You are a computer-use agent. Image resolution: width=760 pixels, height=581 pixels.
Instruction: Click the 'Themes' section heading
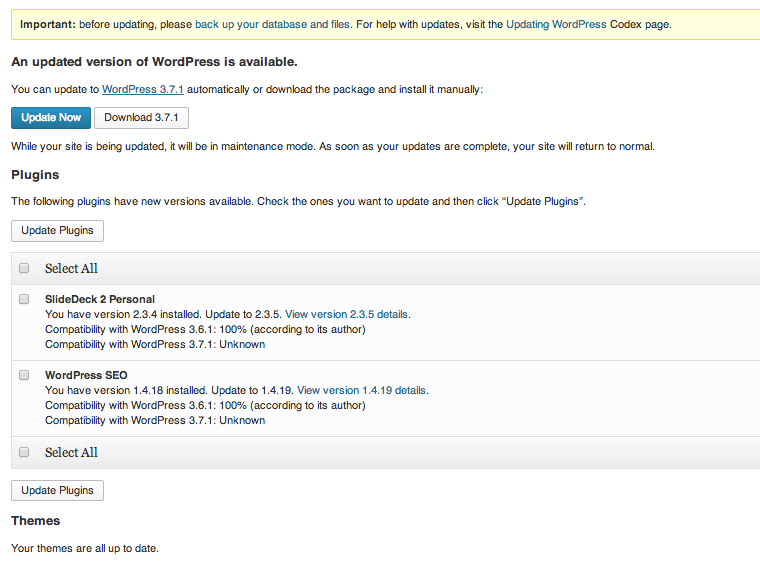click(35, 521)
